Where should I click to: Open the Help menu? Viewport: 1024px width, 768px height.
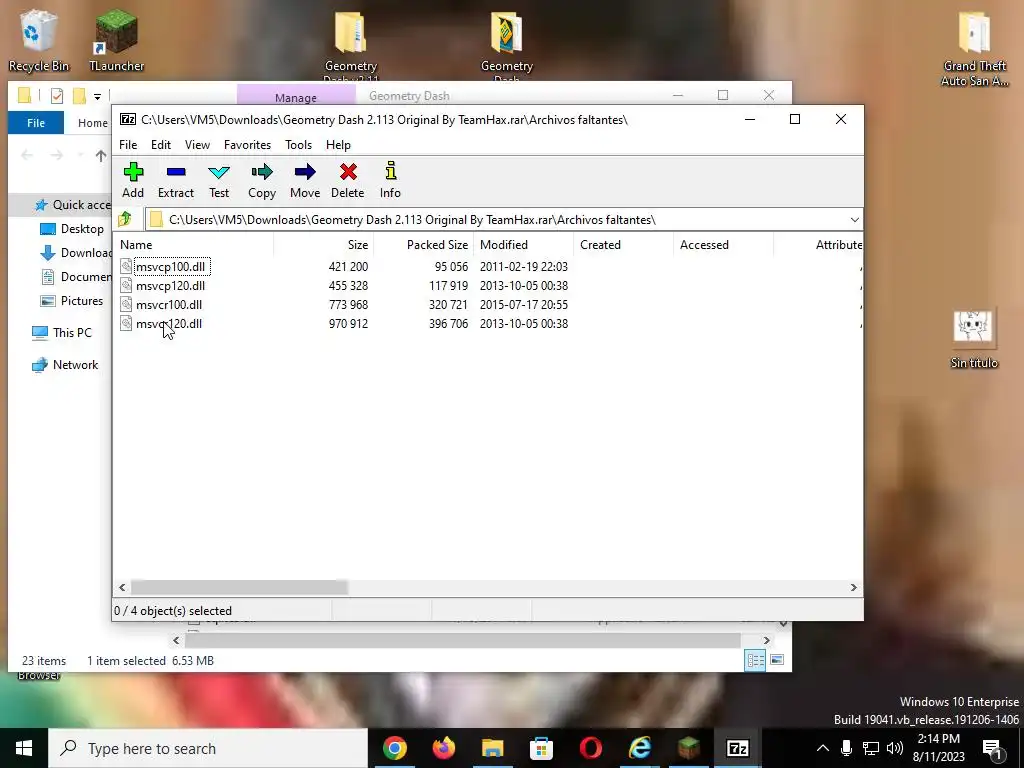tap(338, 145)
